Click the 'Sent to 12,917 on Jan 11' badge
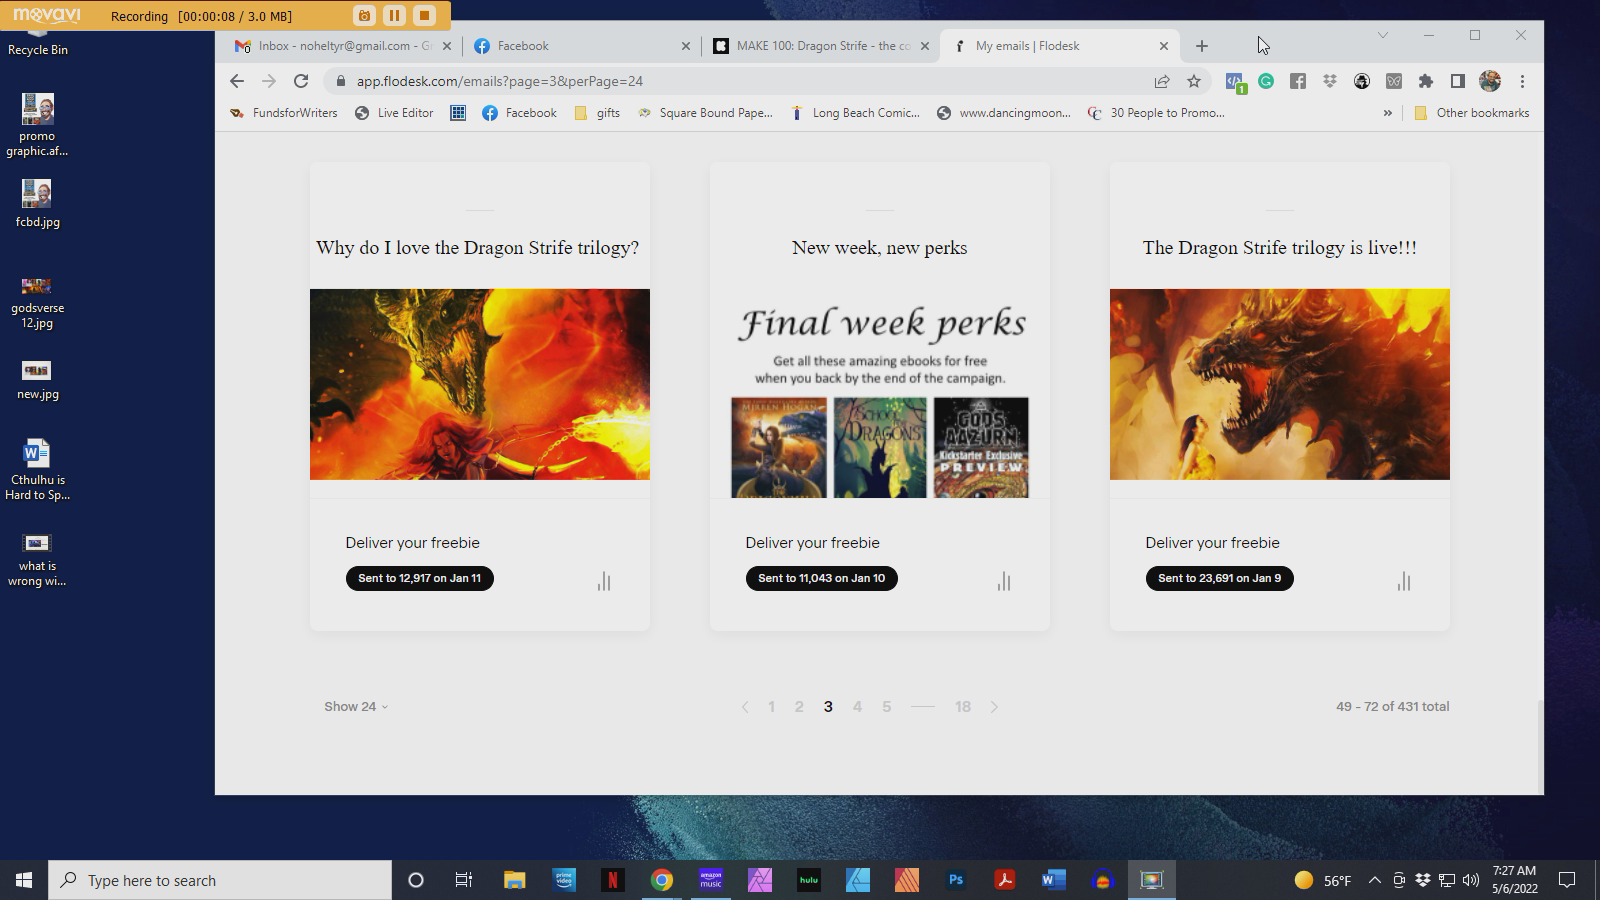This screenshot has height=900, width=1600. pos(420,578)
